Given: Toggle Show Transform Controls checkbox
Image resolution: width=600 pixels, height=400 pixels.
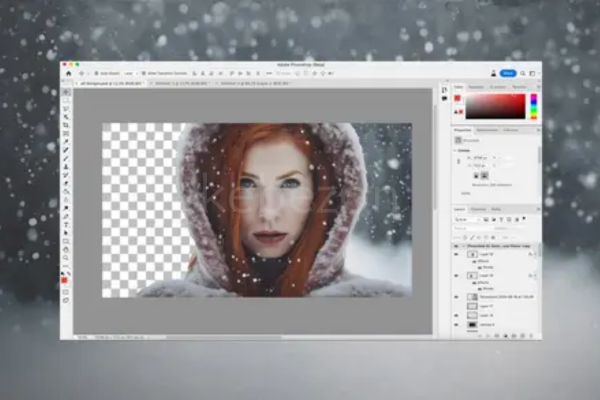Looking at the screenshot, I should pos(143,73).
